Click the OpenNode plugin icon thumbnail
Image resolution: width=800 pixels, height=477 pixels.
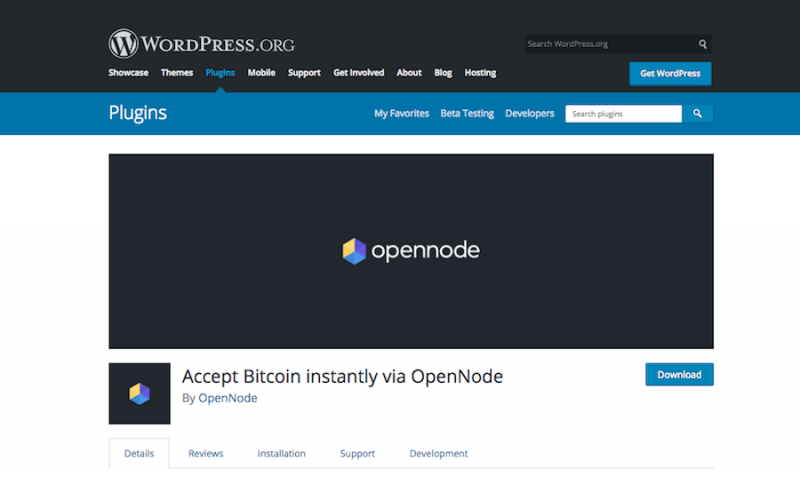[139, 393]
